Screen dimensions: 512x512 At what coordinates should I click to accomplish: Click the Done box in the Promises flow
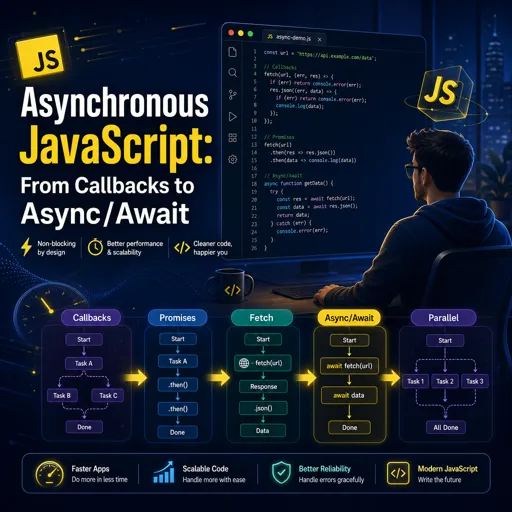pos(177,432)
